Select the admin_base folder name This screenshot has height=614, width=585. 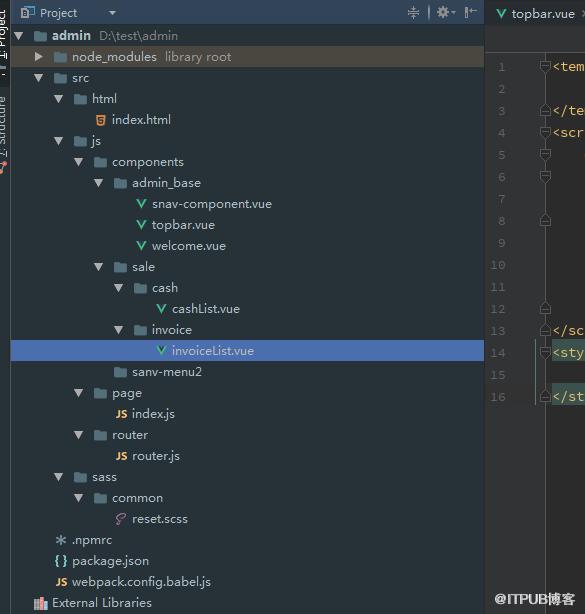pos(166,183)
